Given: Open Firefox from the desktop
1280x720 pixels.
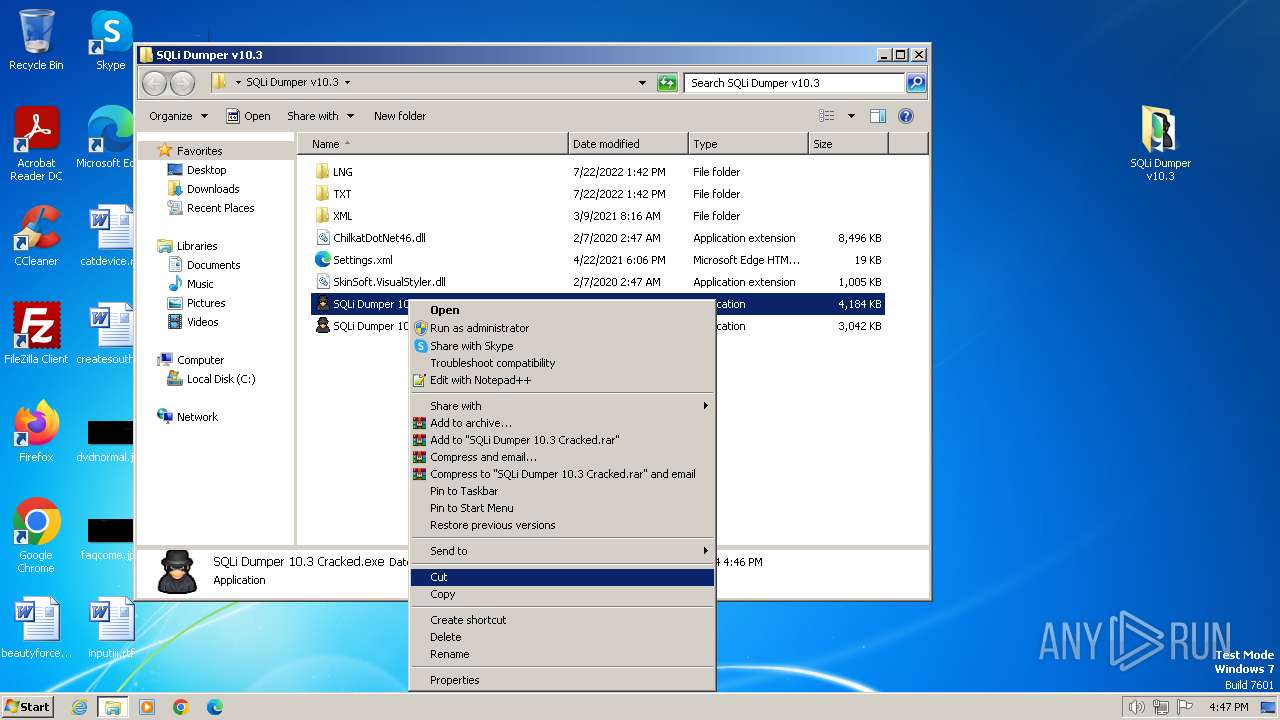Looking at the screenshot, I should coord(36,431).
